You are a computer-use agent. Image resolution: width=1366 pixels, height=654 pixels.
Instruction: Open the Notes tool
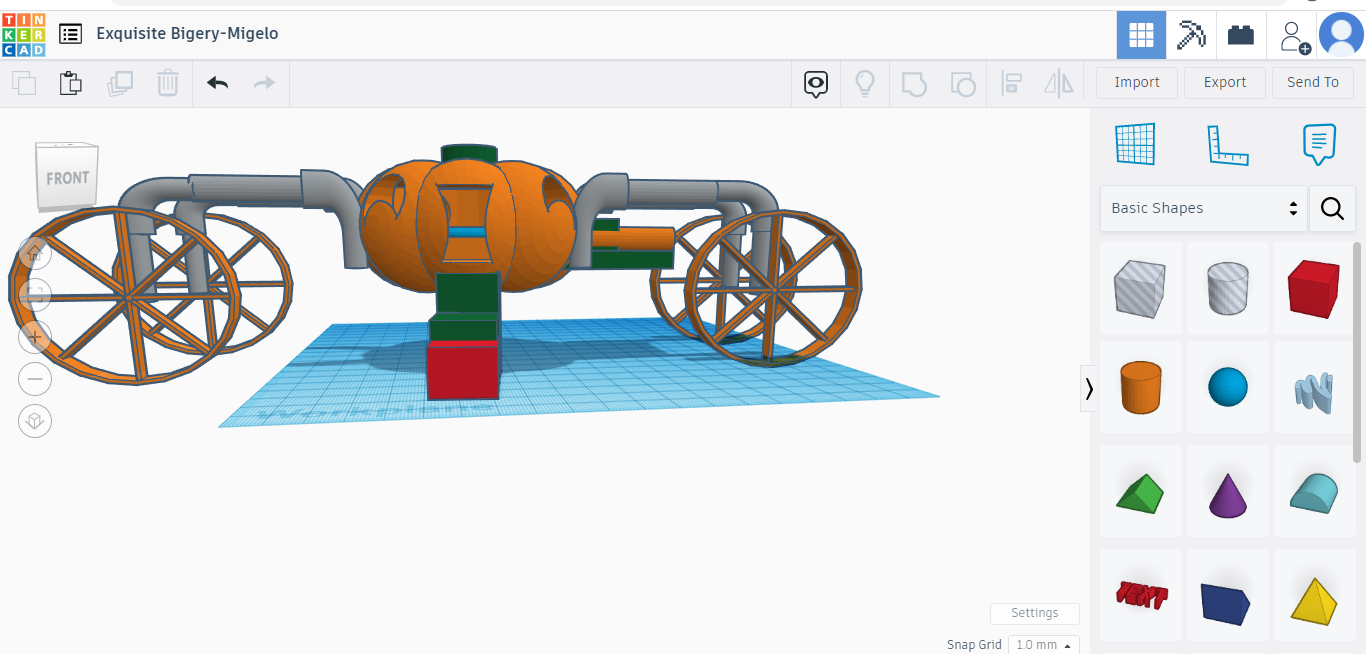click(x=1319, y=144)
